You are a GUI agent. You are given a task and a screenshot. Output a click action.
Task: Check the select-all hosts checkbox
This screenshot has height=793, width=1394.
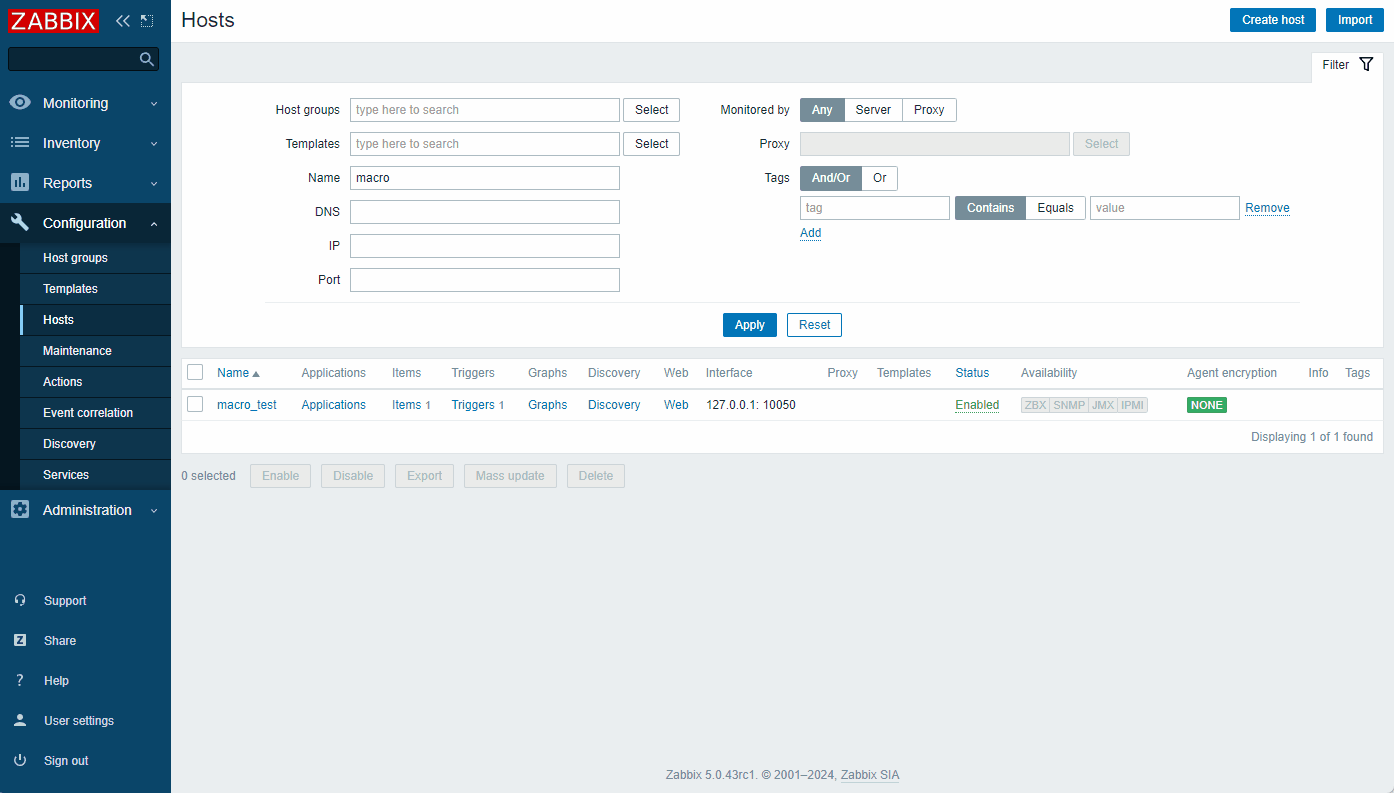pos(195,373)
